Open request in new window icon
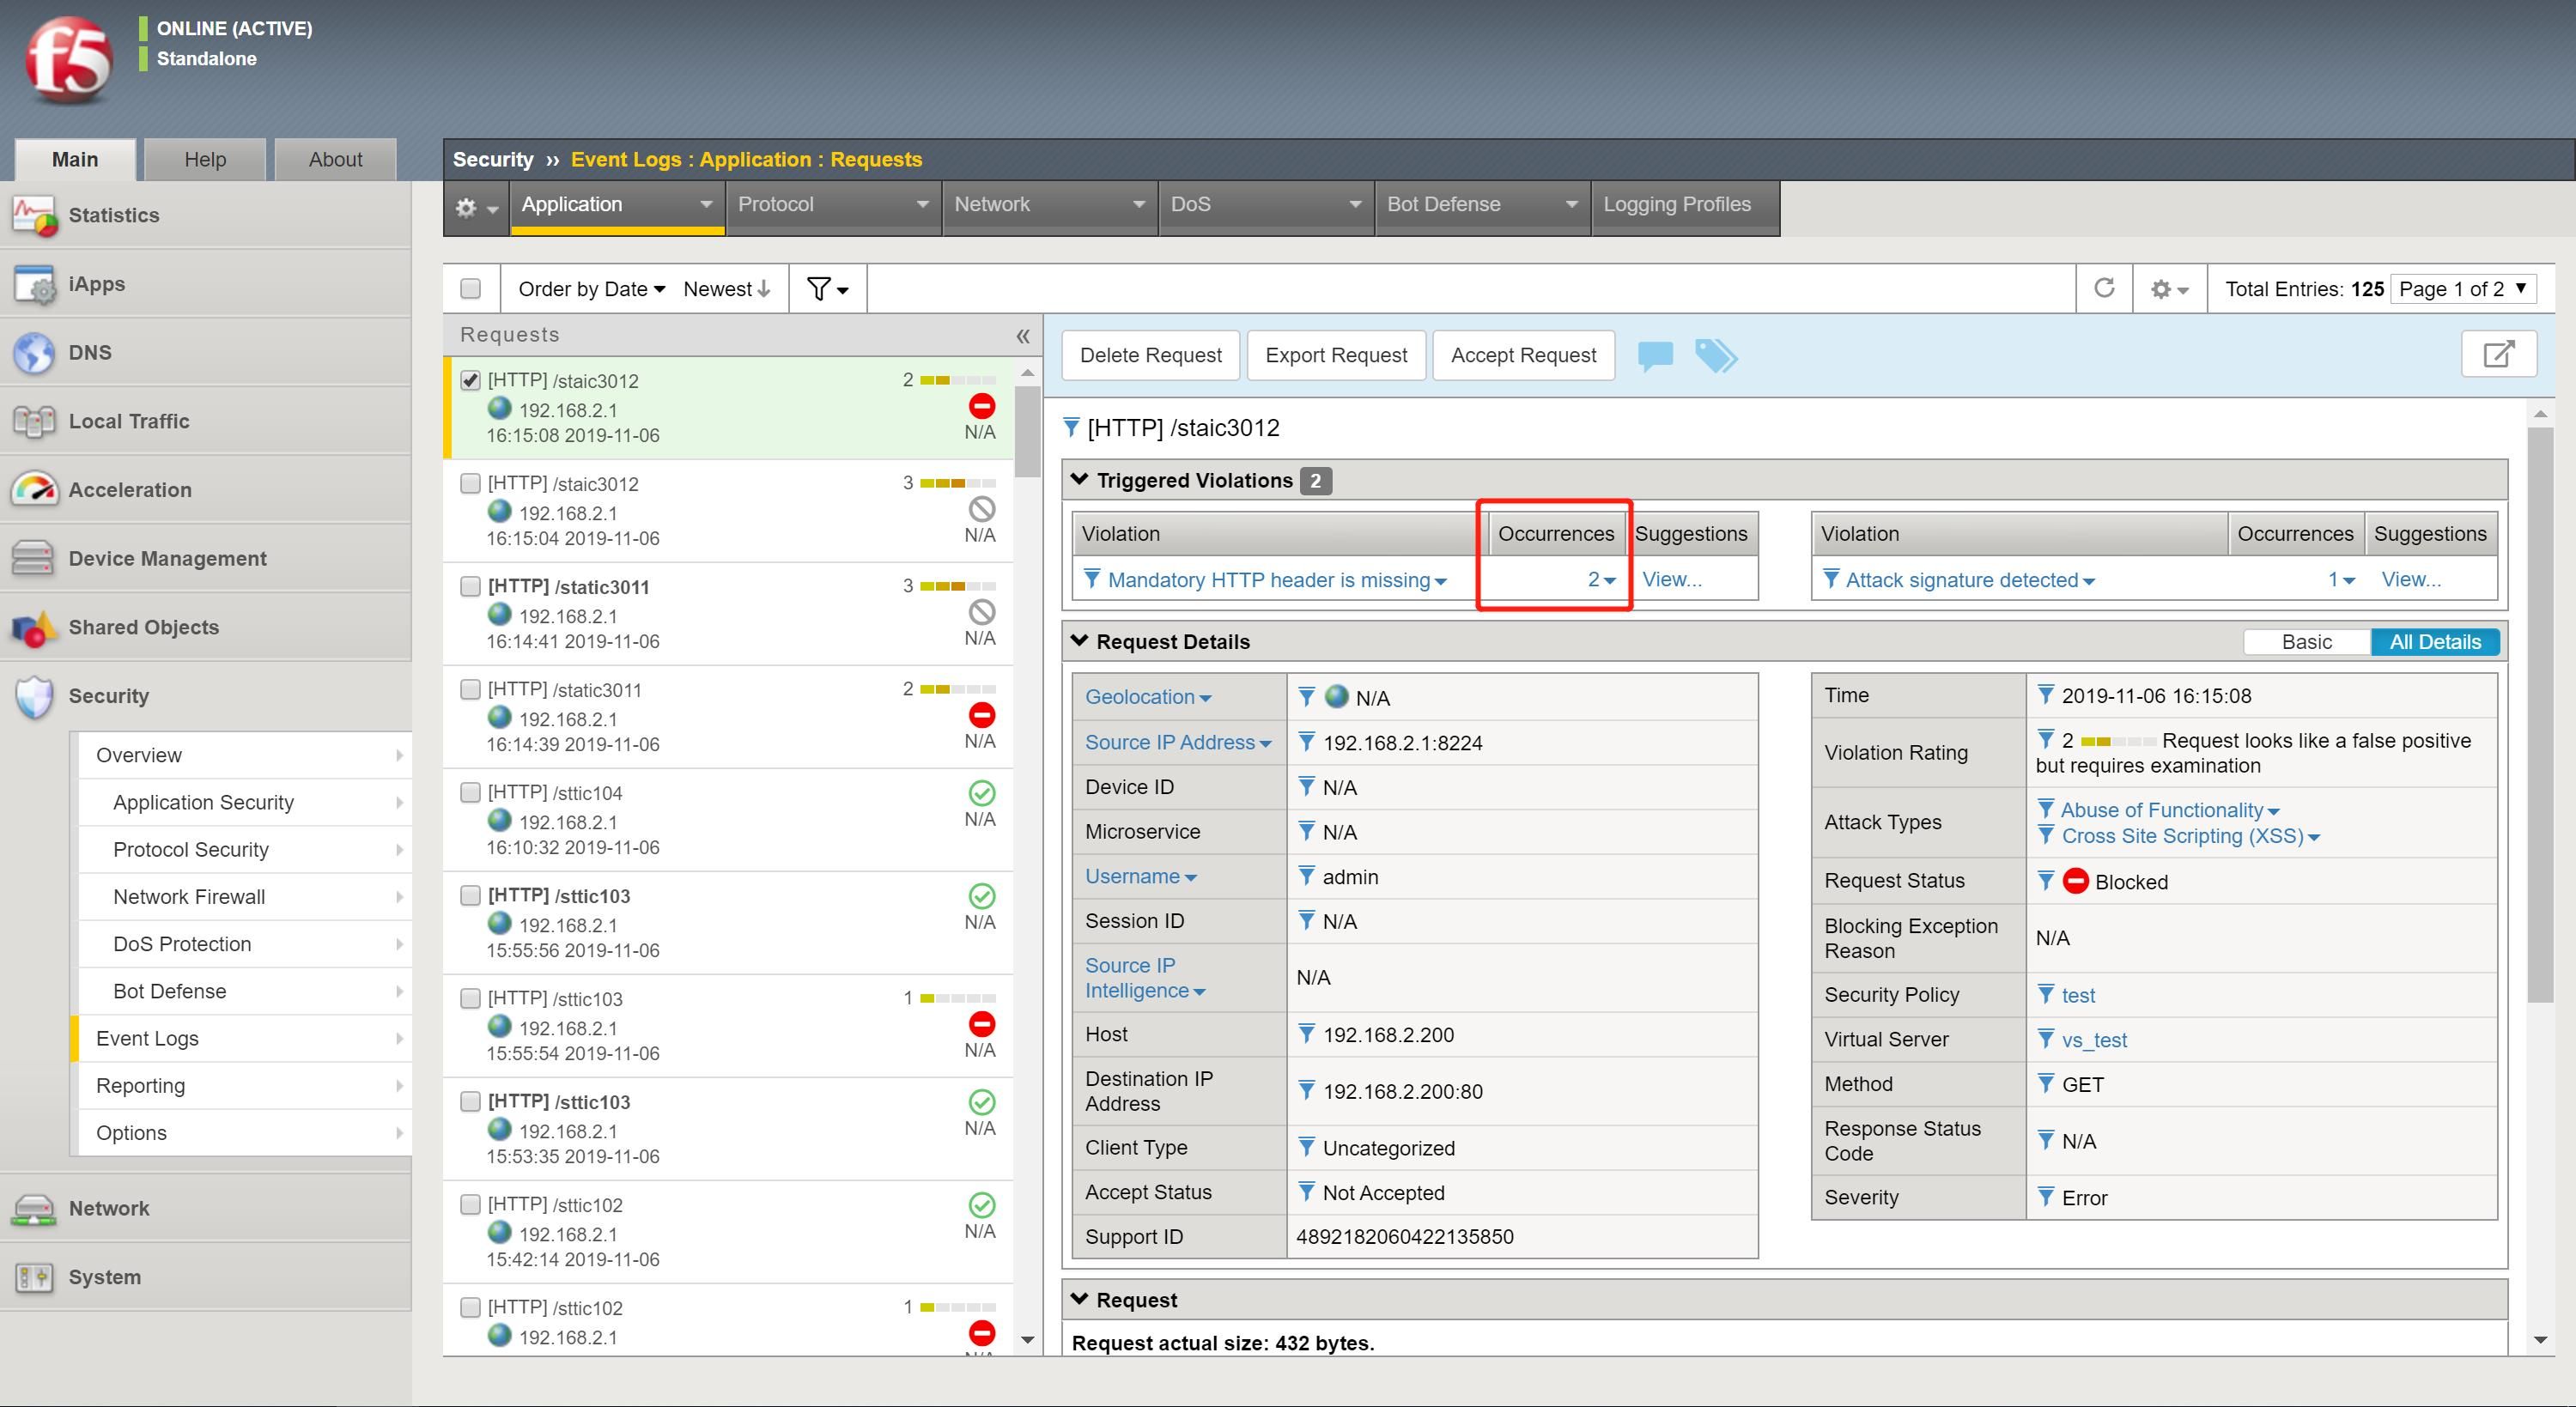2576x1407 pixels. click(x=2498, y=354)
